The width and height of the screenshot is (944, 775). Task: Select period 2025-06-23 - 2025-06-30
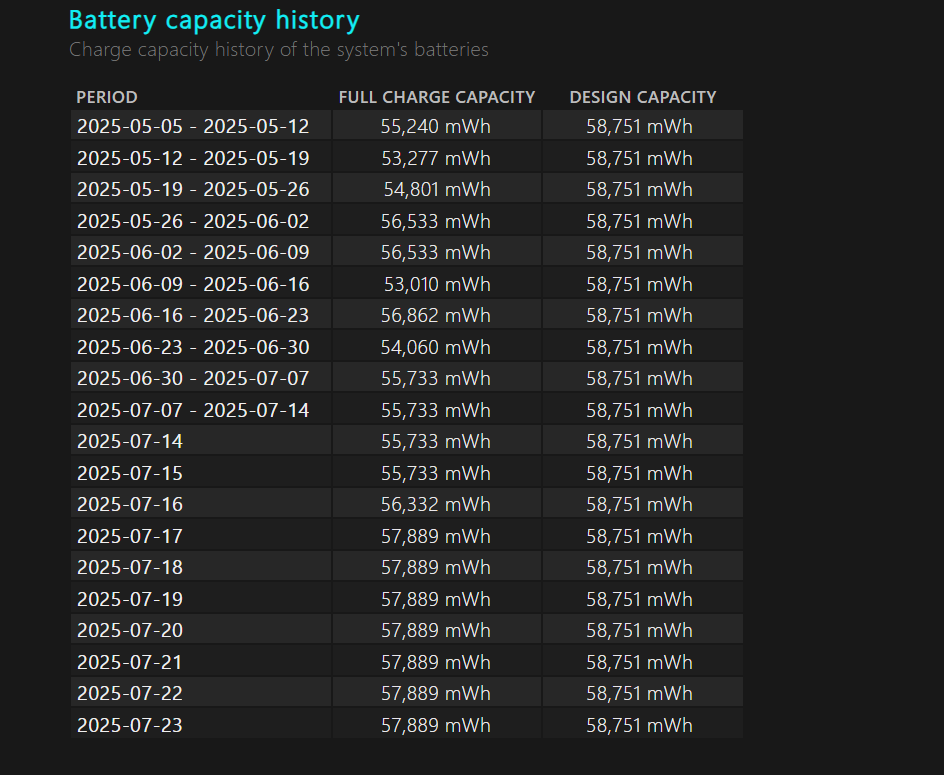pos(193,347)
